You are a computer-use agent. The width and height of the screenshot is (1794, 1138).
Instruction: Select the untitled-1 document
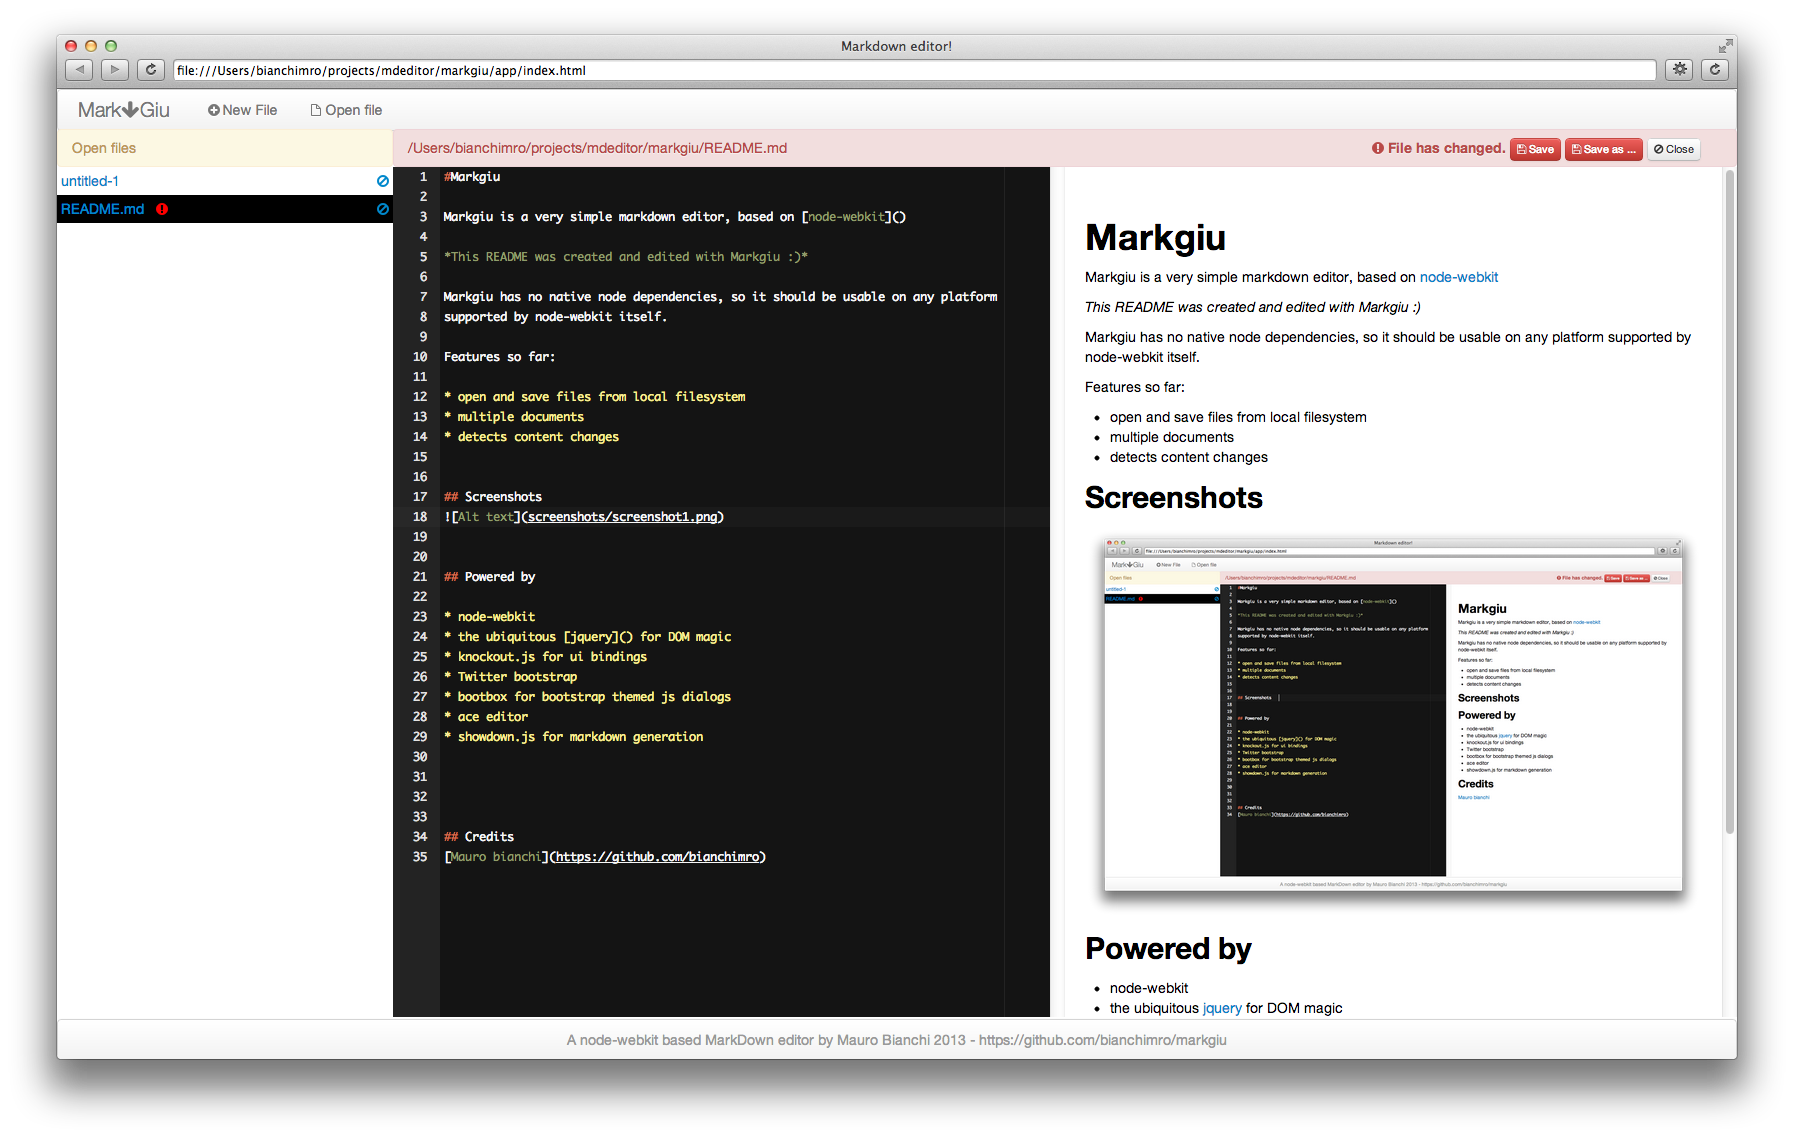click(90, 181)
